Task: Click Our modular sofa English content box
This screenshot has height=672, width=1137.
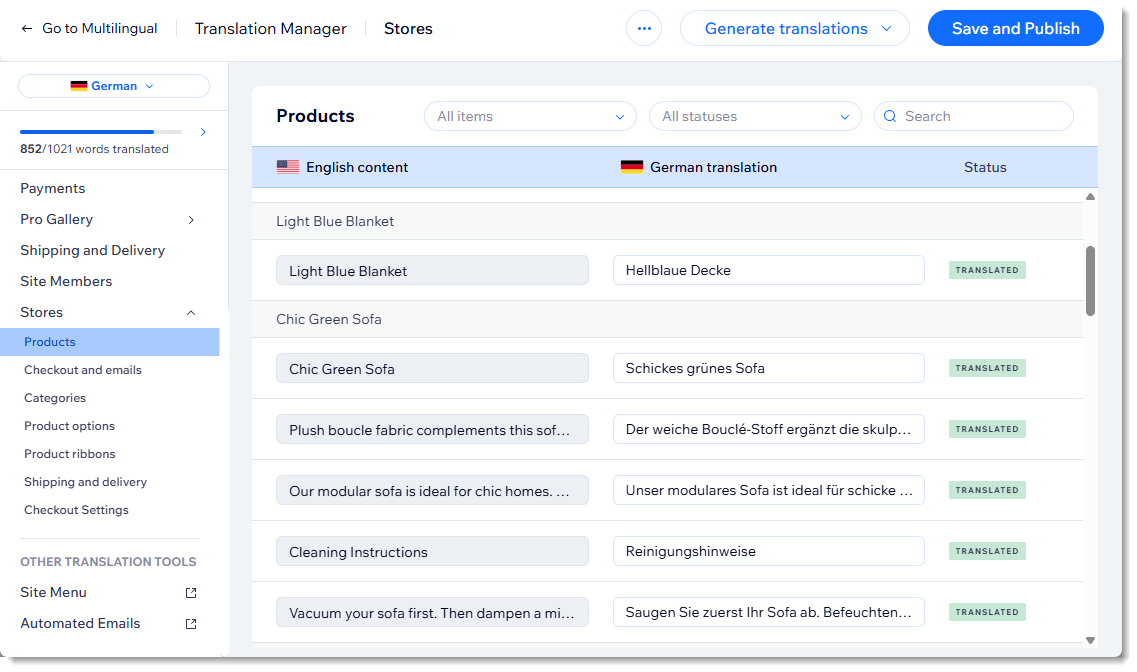Action: click(x=432, y=490)
